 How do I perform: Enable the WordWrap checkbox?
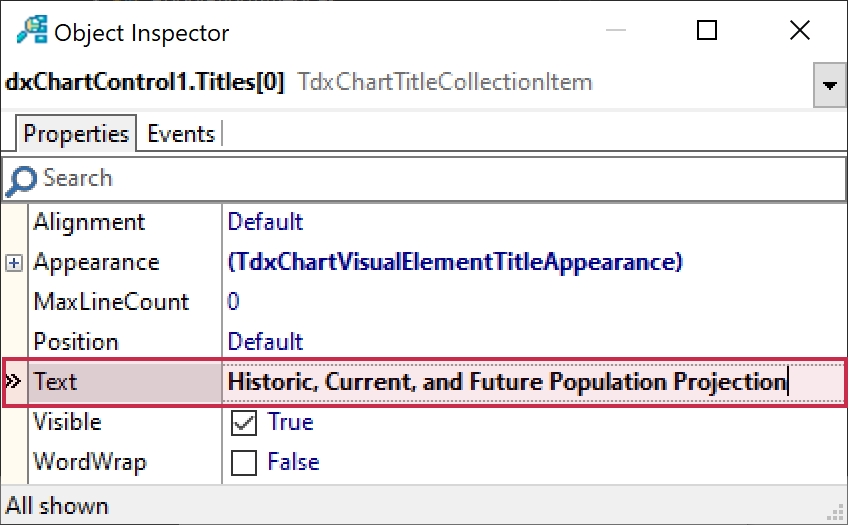(243, 463)
